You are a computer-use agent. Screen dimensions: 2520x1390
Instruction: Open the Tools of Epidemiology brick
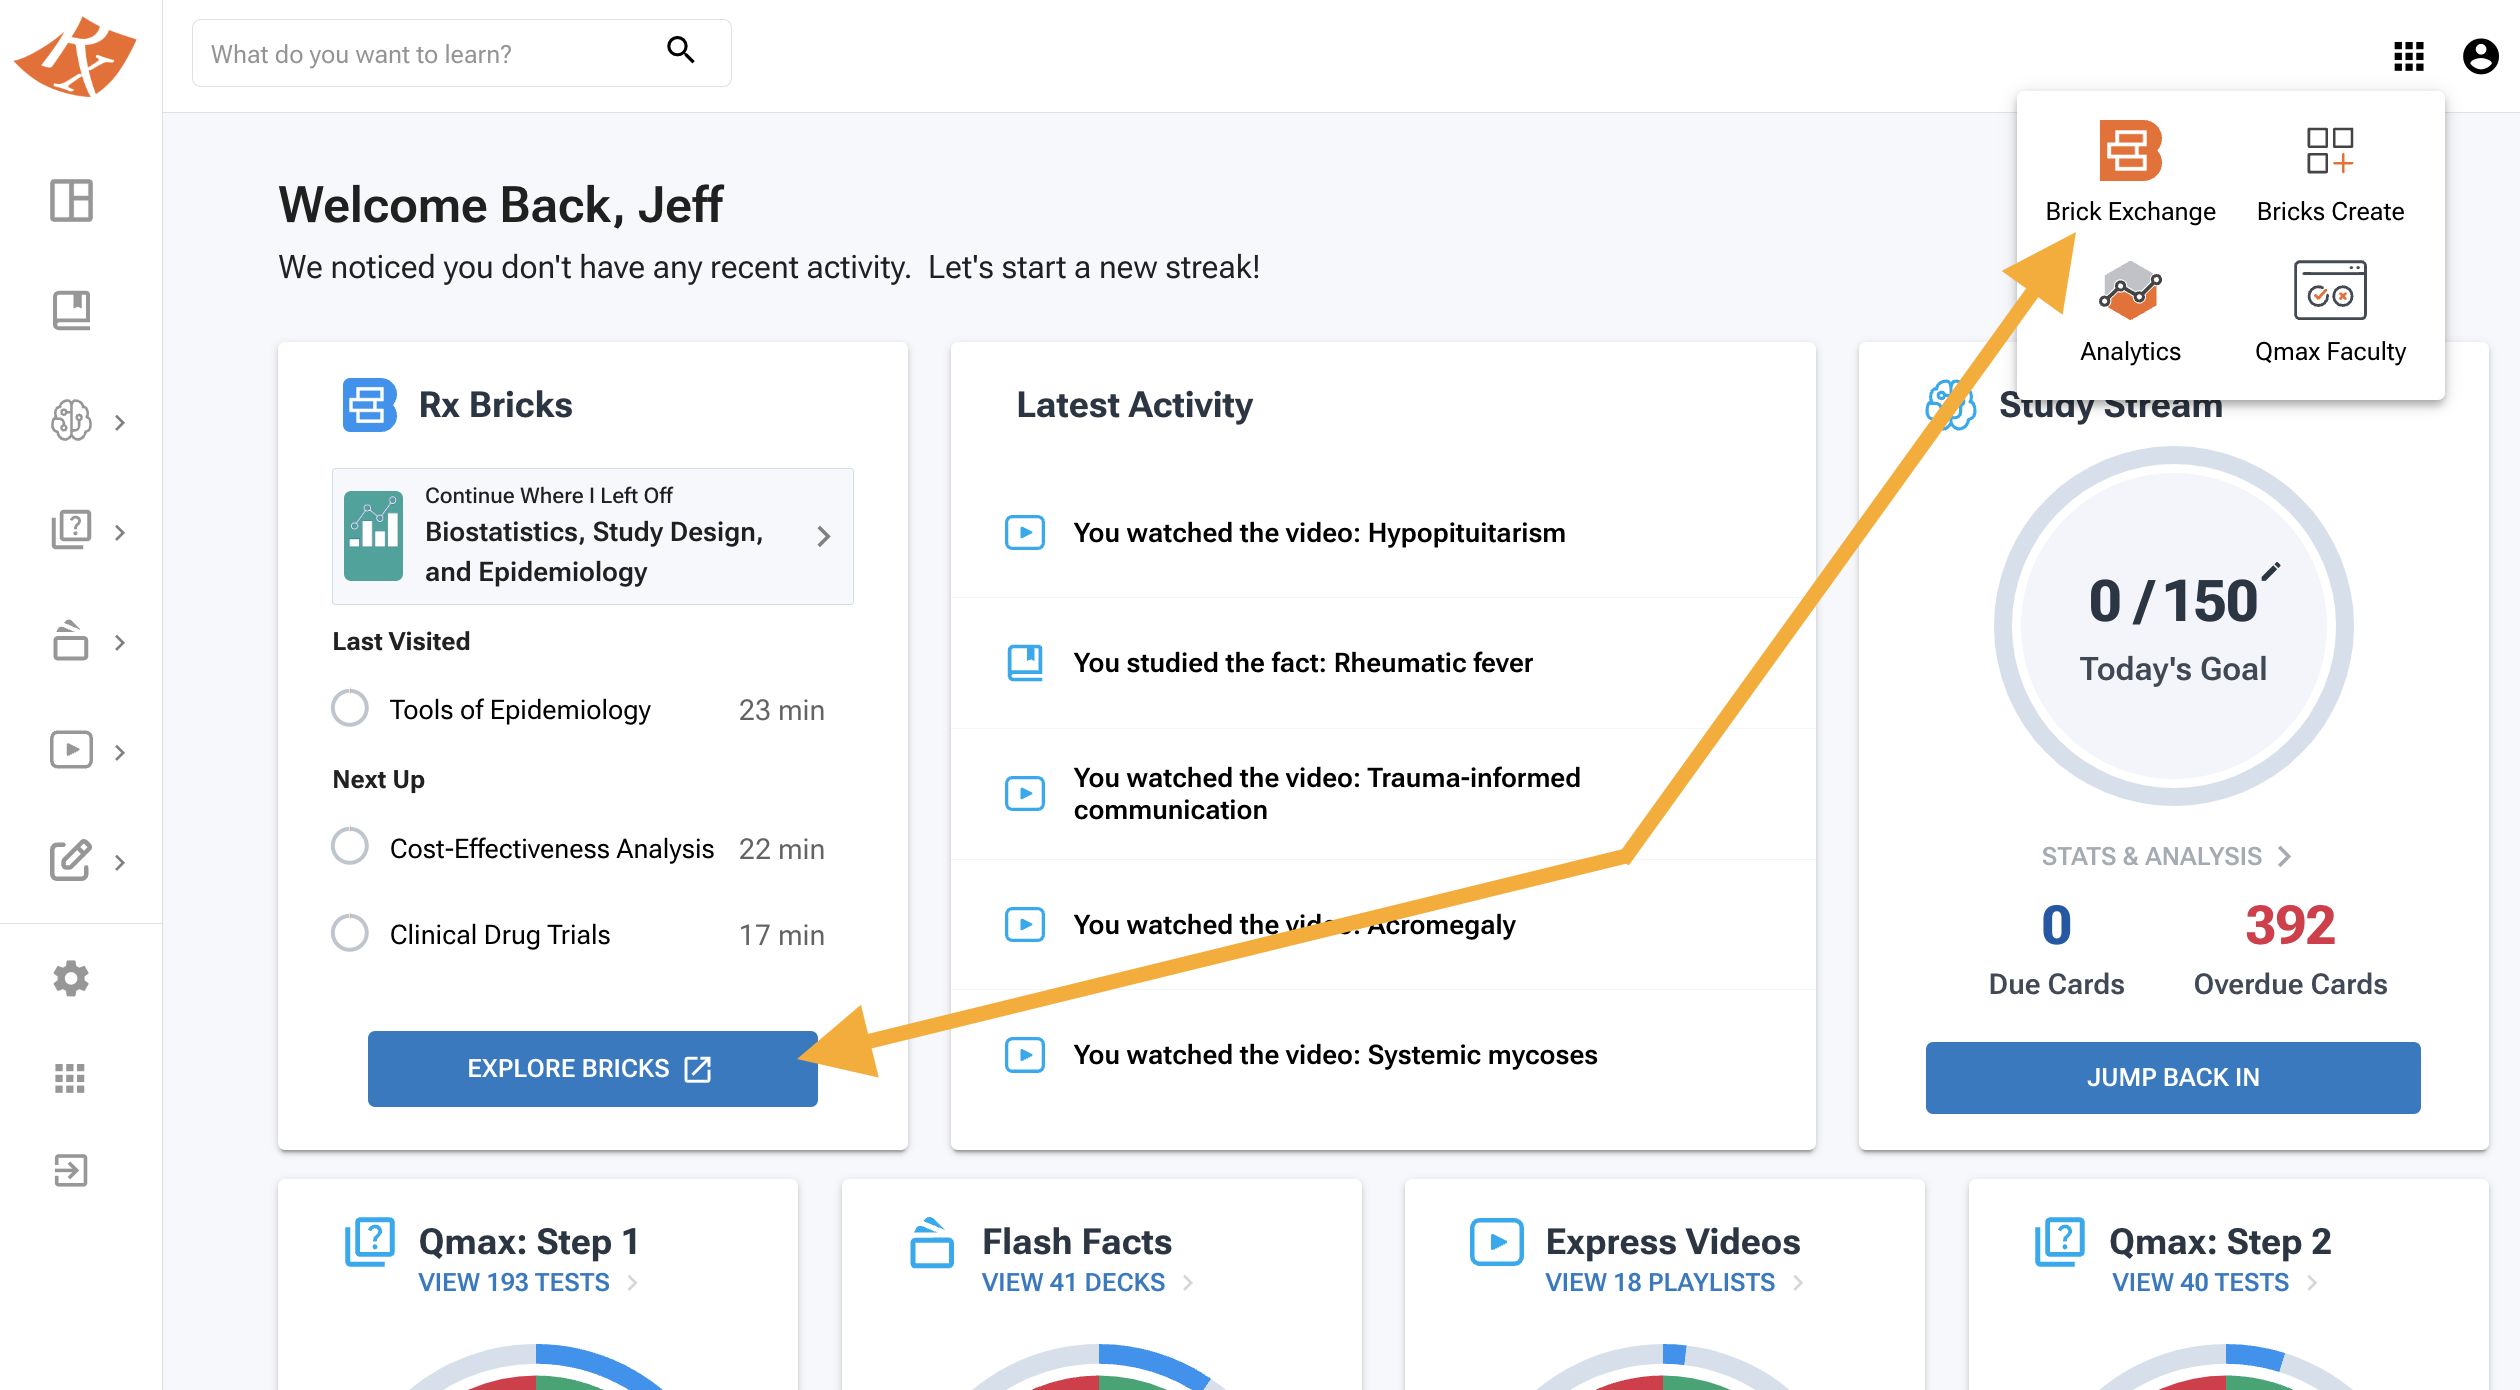pos(520,710)
